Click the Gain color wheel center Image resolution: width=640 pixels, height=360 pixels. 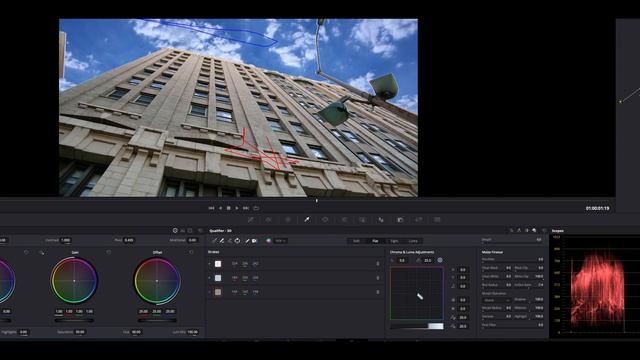[x=74, y=281]
